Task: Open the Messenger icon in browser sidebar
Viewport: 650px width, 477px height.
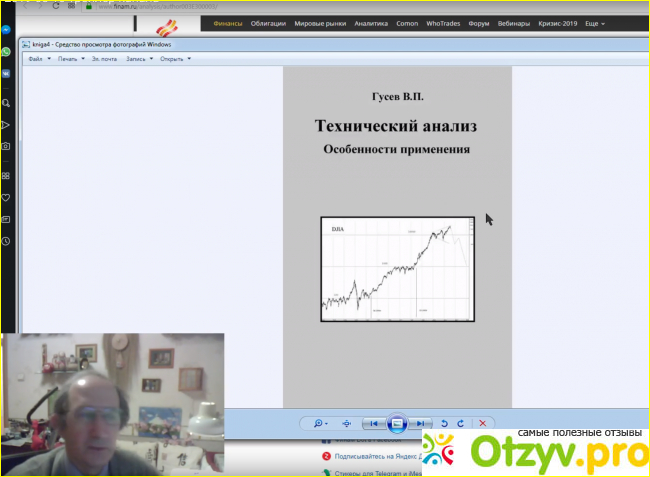Action: coord(6,30)
